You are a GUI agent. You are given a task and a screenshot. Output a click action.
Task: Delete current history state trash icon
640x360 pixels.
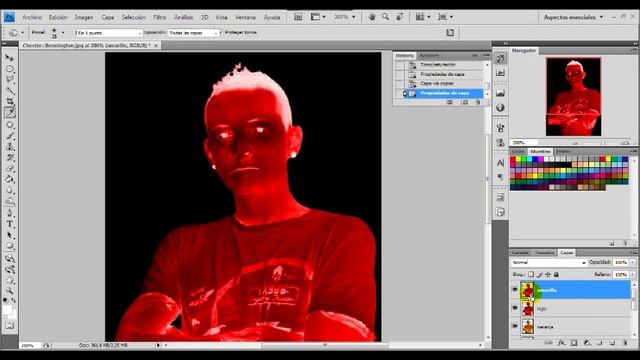point(478,102)
